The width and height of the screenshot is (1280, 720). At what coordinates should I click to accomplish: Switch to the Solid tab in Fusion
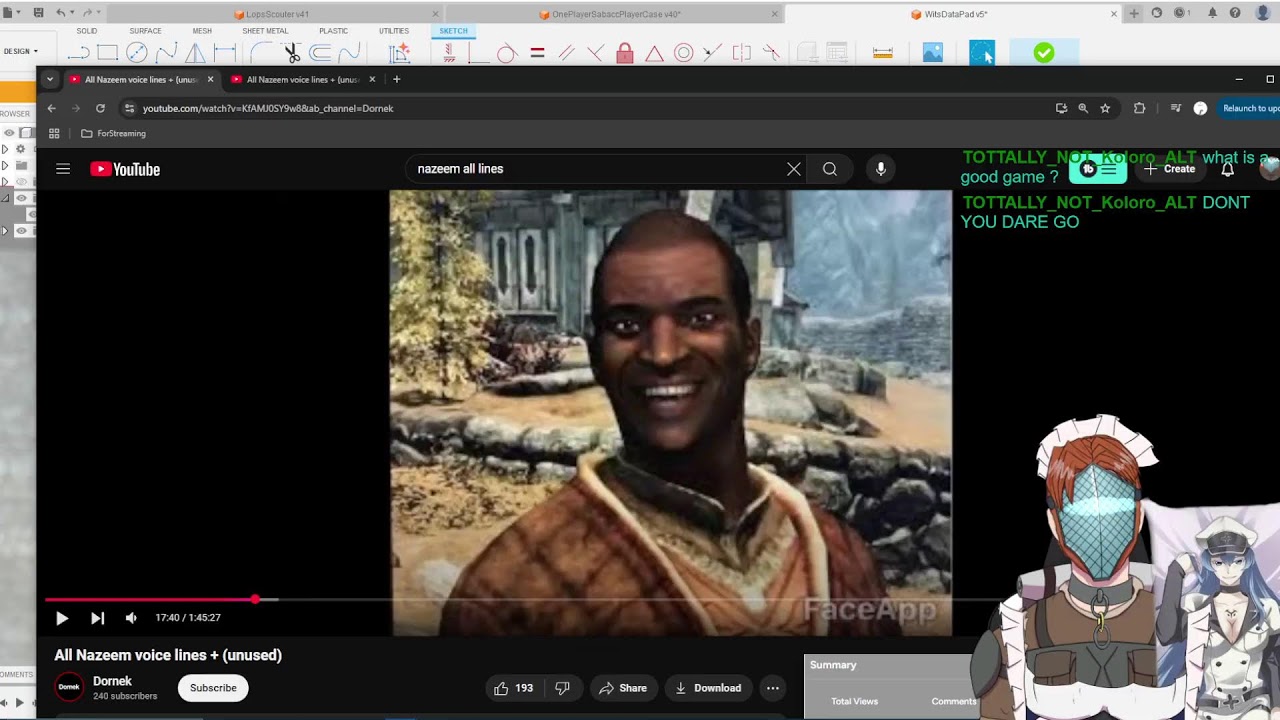87,31
